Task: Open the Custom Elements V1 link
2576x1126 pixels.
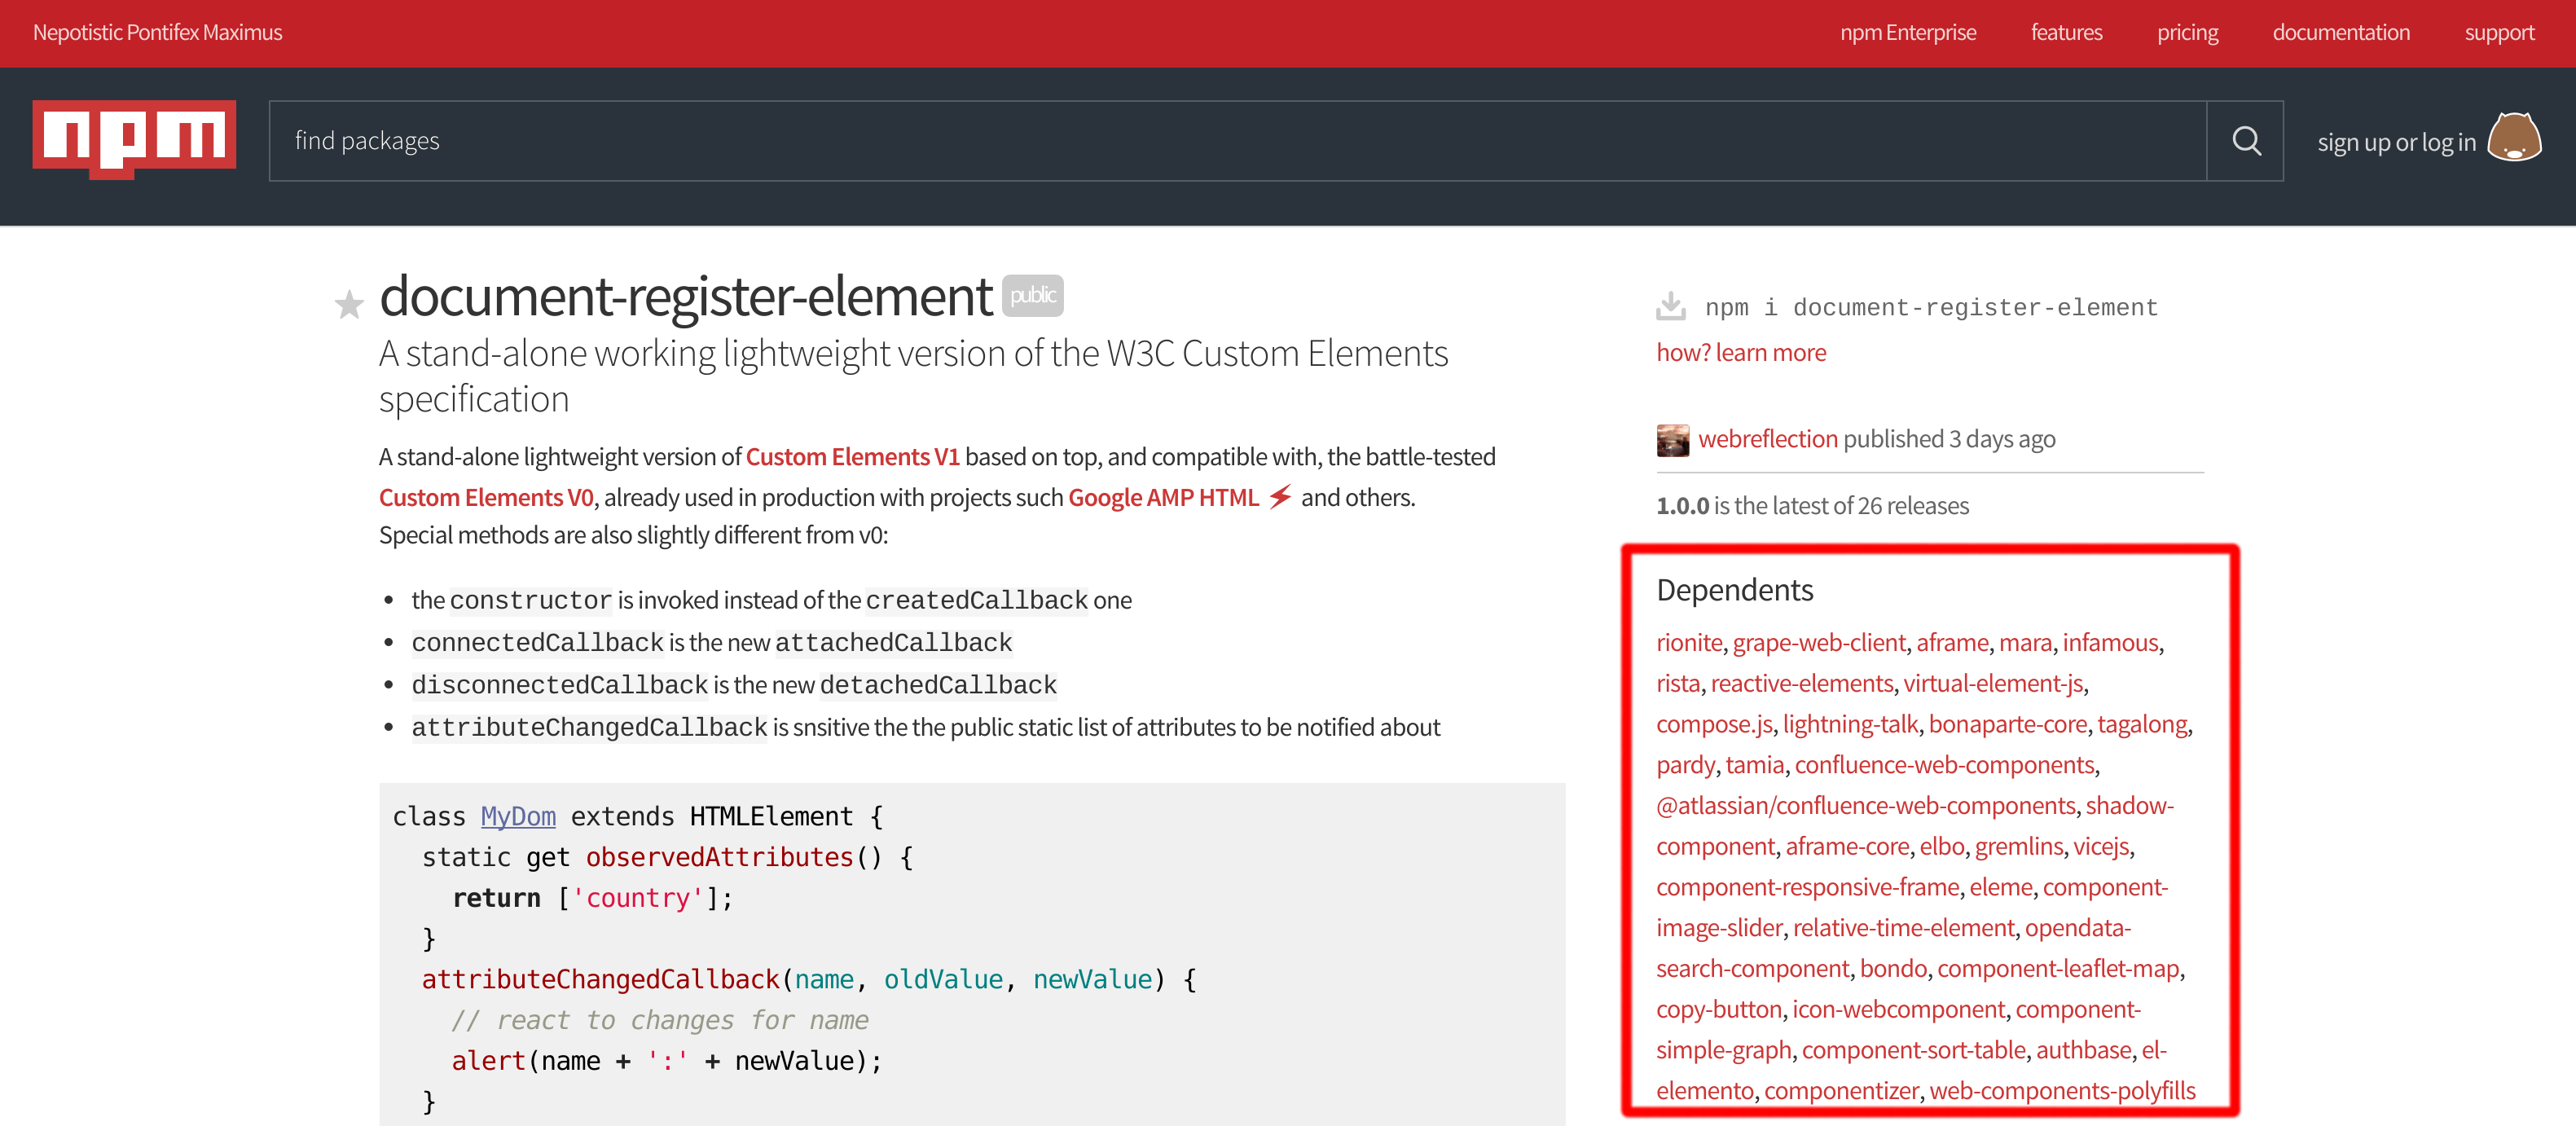Action: pyautogui.click(x=853, y=456)
